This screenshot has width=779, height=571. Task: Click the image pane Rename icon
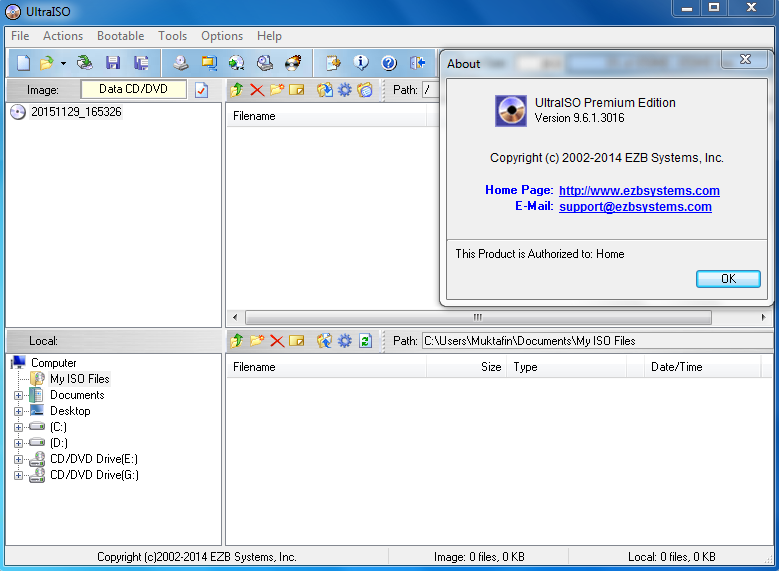pos(297,90)
